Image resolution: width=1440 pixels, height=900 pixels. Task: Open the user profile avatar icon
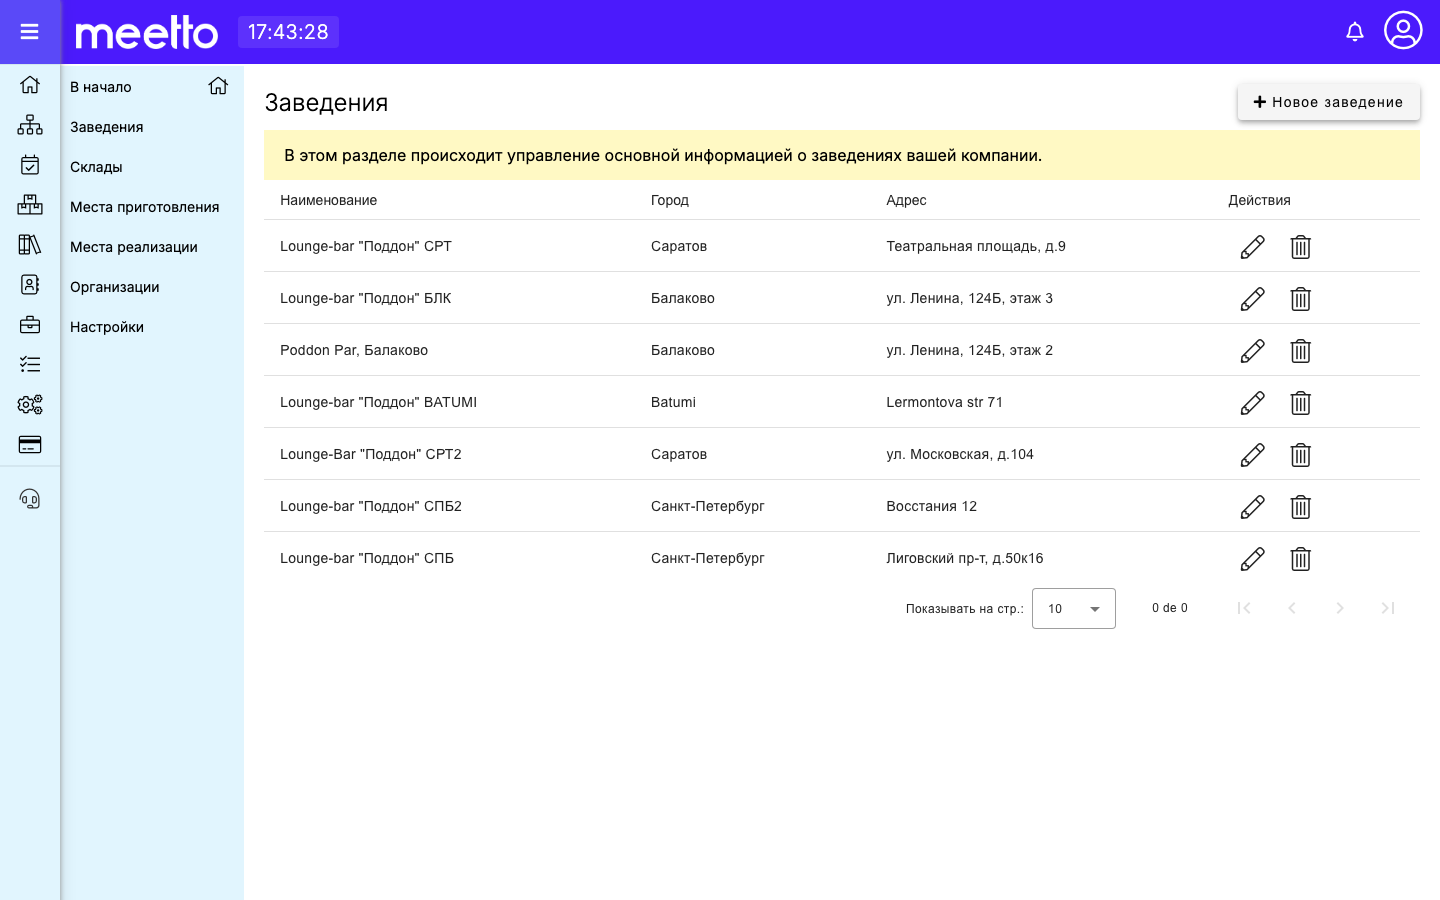[1403, 30]
